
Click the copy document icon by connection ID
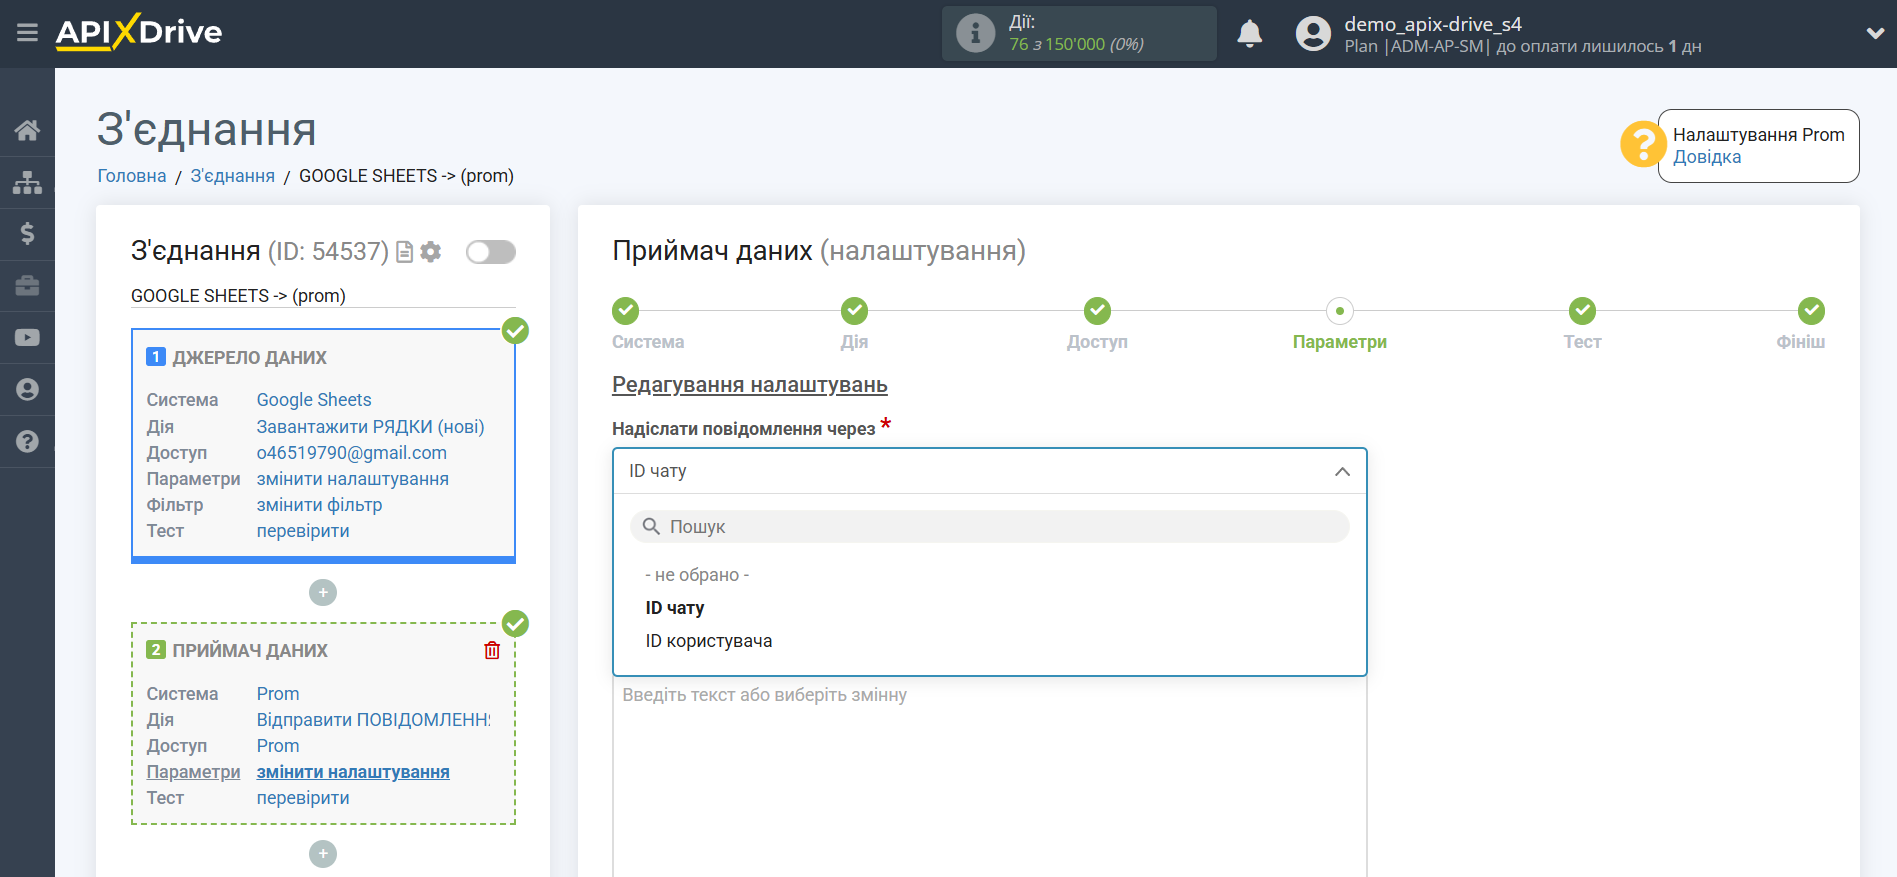pyautogui.click(x=405, y=252)
